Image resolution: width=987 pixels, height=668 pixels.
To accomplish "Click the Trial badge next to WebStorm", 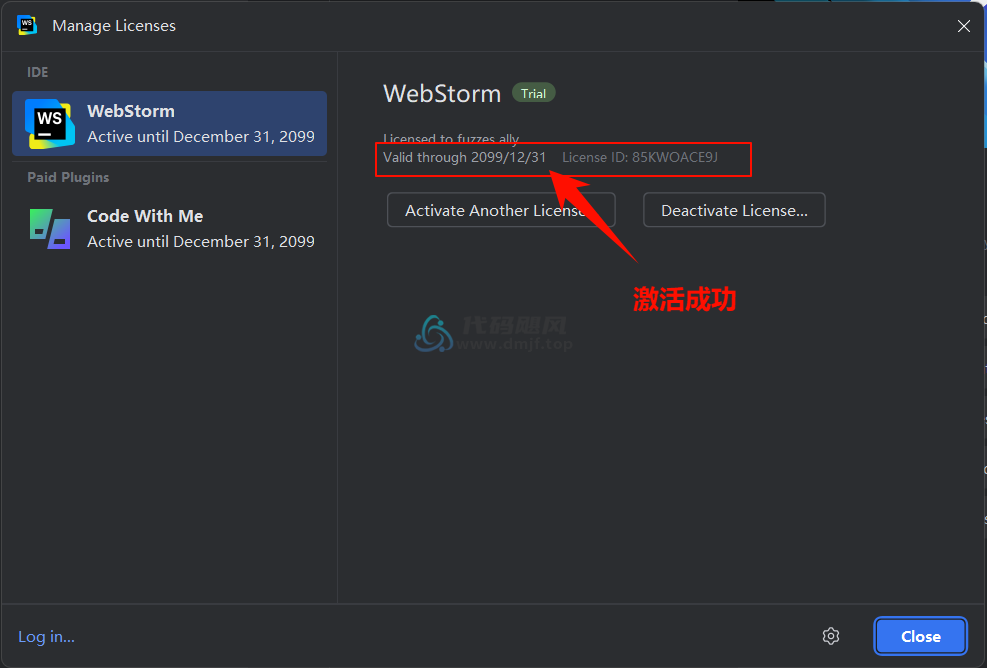I will click(533, 93).
